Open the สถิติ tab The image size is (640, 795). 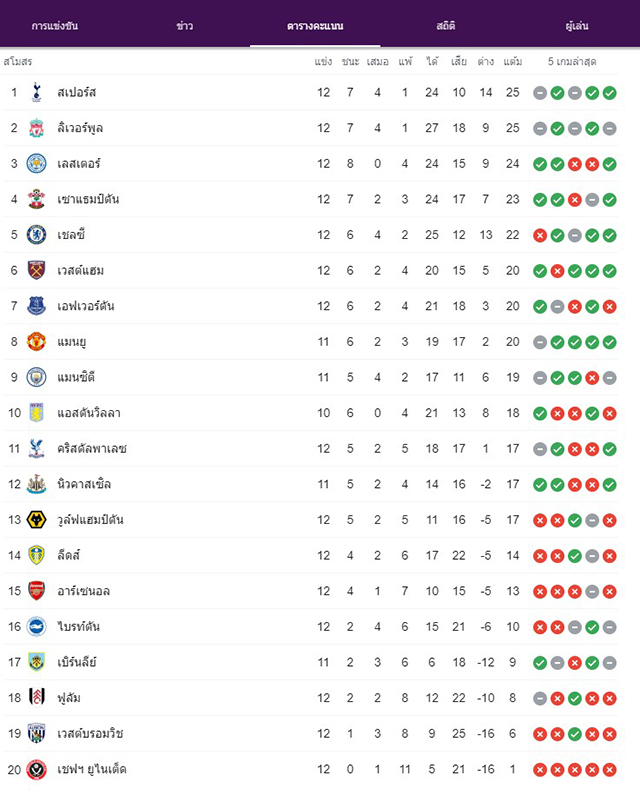click(445, 25)
